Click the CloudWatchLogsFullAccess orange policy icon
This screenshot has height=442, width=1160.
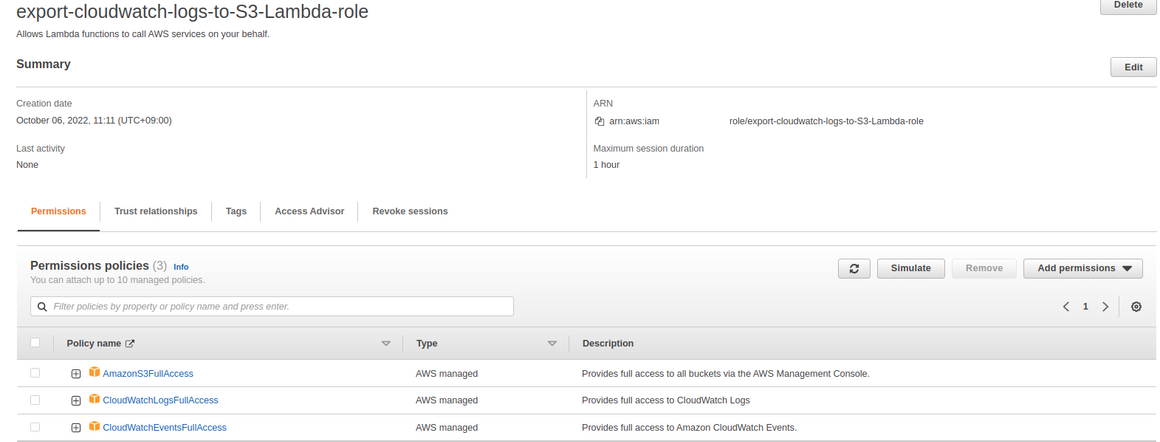[x=94, y=399]
